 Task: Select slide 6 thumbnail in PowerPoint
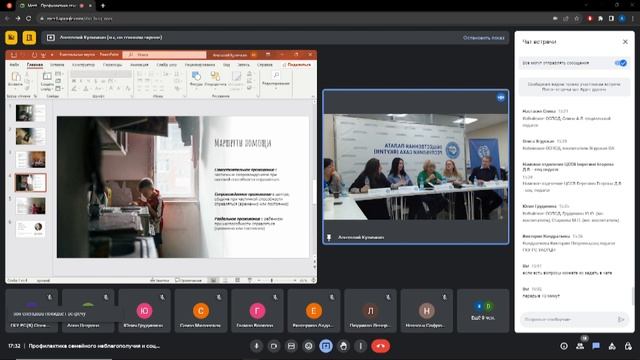coord(30,229)
